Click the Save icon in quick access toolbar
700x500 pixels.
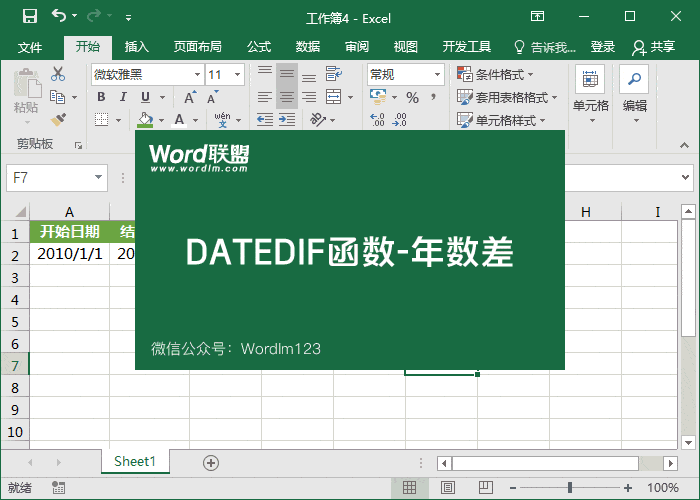[29, 17]
